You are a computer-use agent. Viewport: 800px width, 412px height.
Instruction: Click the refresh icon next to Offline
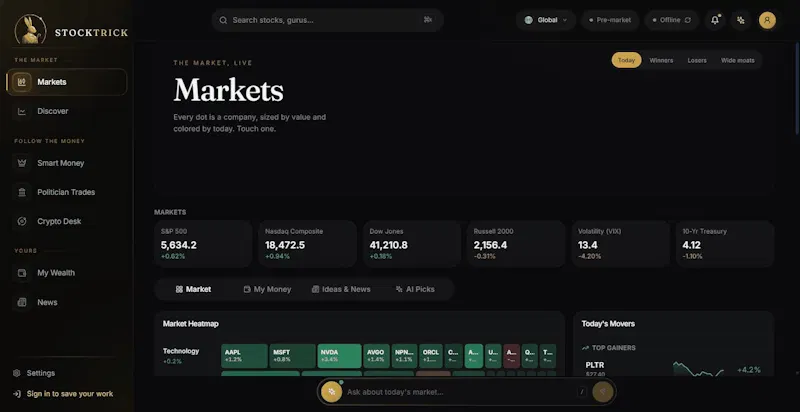point(688,20)
